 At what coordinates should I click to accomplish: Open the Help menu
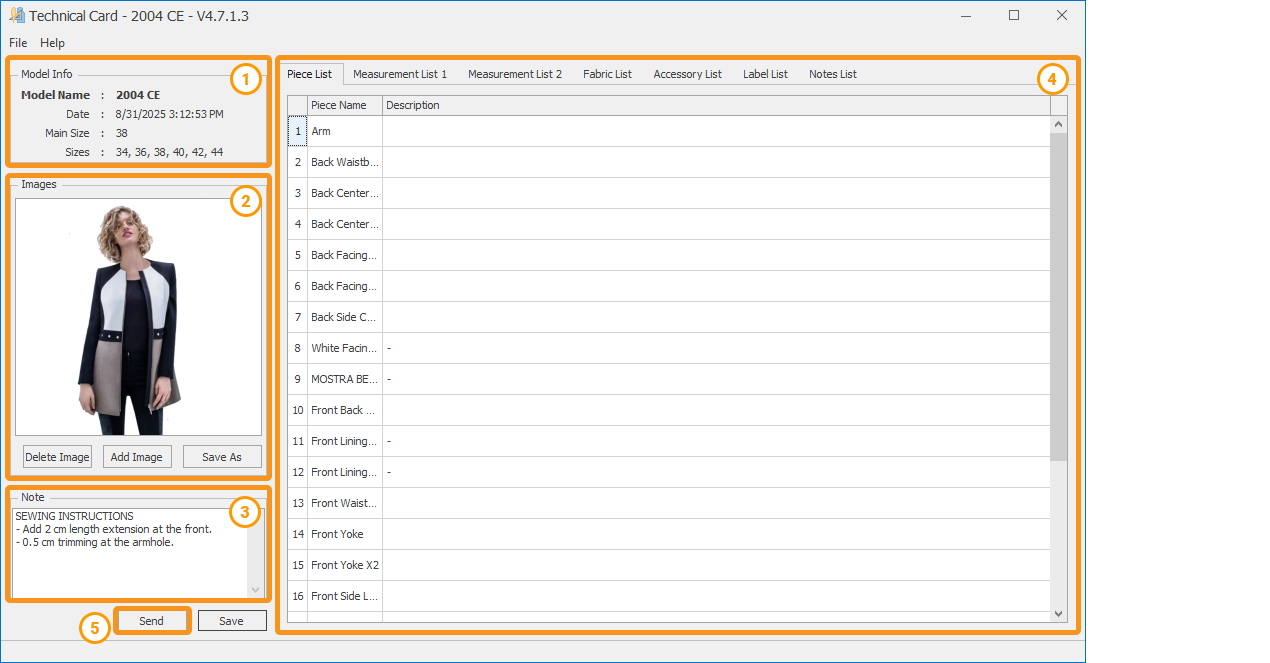coord(52,43)
